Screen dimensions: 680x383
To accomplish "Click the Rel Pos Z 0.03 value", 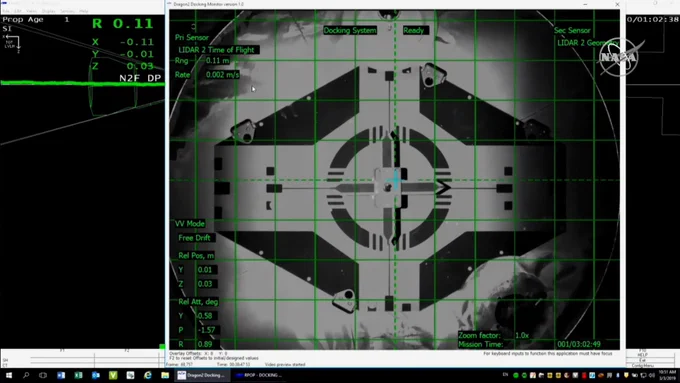I will [205, 284].
